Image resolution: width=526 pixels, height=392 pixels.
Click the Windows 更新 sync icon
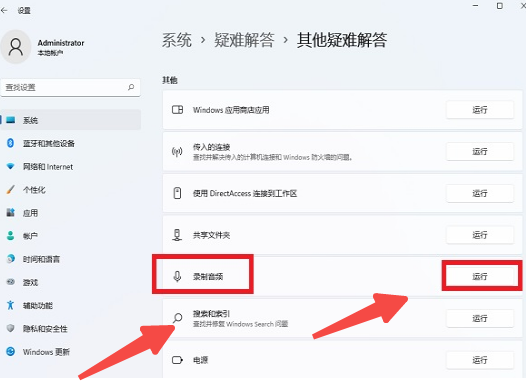pyautogui.click(x=10, y=351)
